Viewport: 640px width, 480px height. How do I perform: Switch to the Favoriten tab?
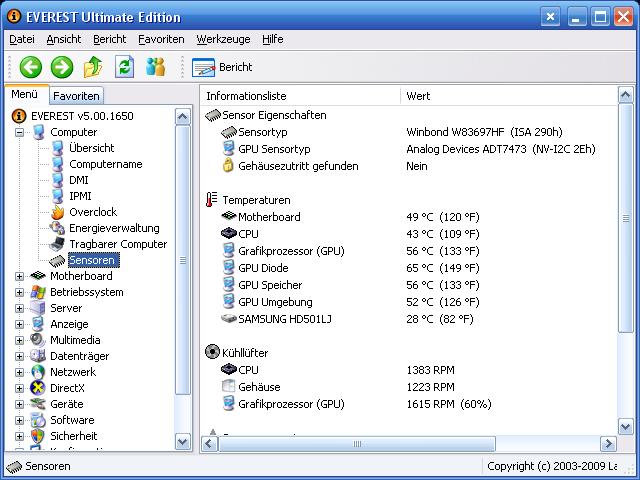click(x=76, y=96)
